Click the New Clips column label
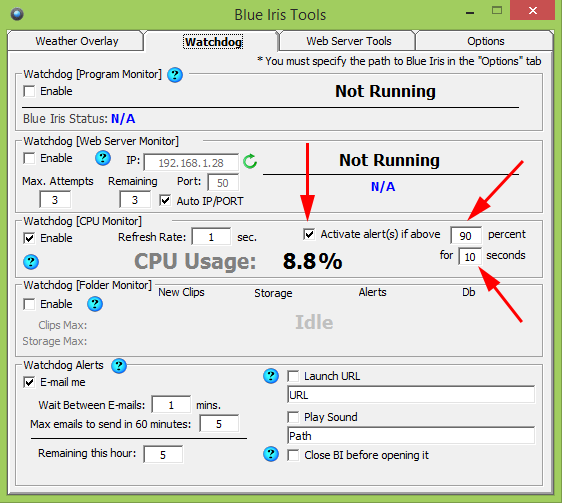 click(181, 292)
